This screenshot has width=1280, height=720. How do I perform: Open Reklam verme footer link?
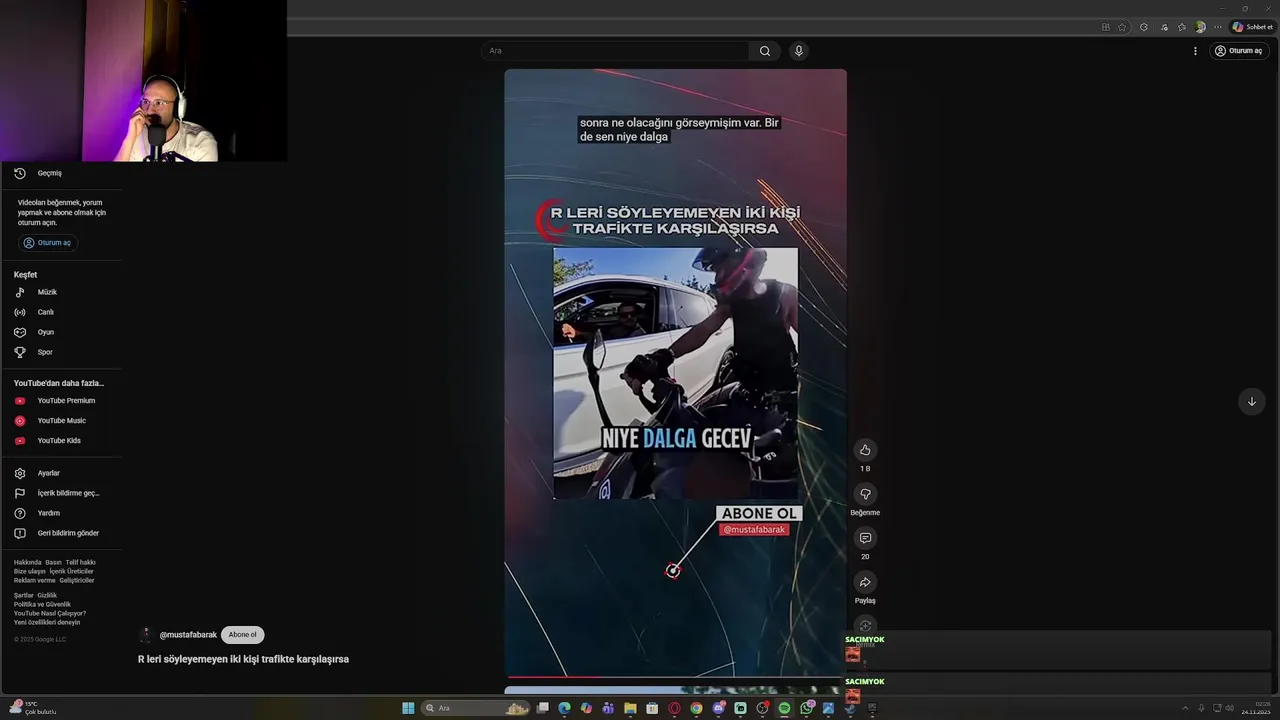tap(35, 581)
